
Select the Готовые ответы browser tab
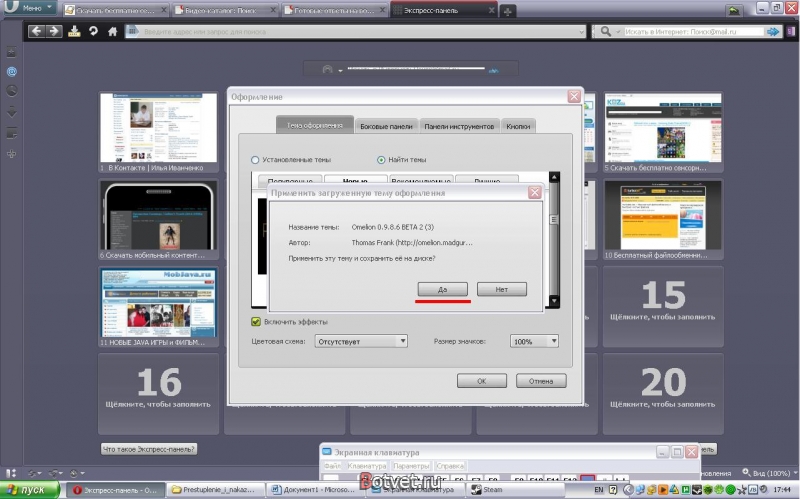[335, 10]
